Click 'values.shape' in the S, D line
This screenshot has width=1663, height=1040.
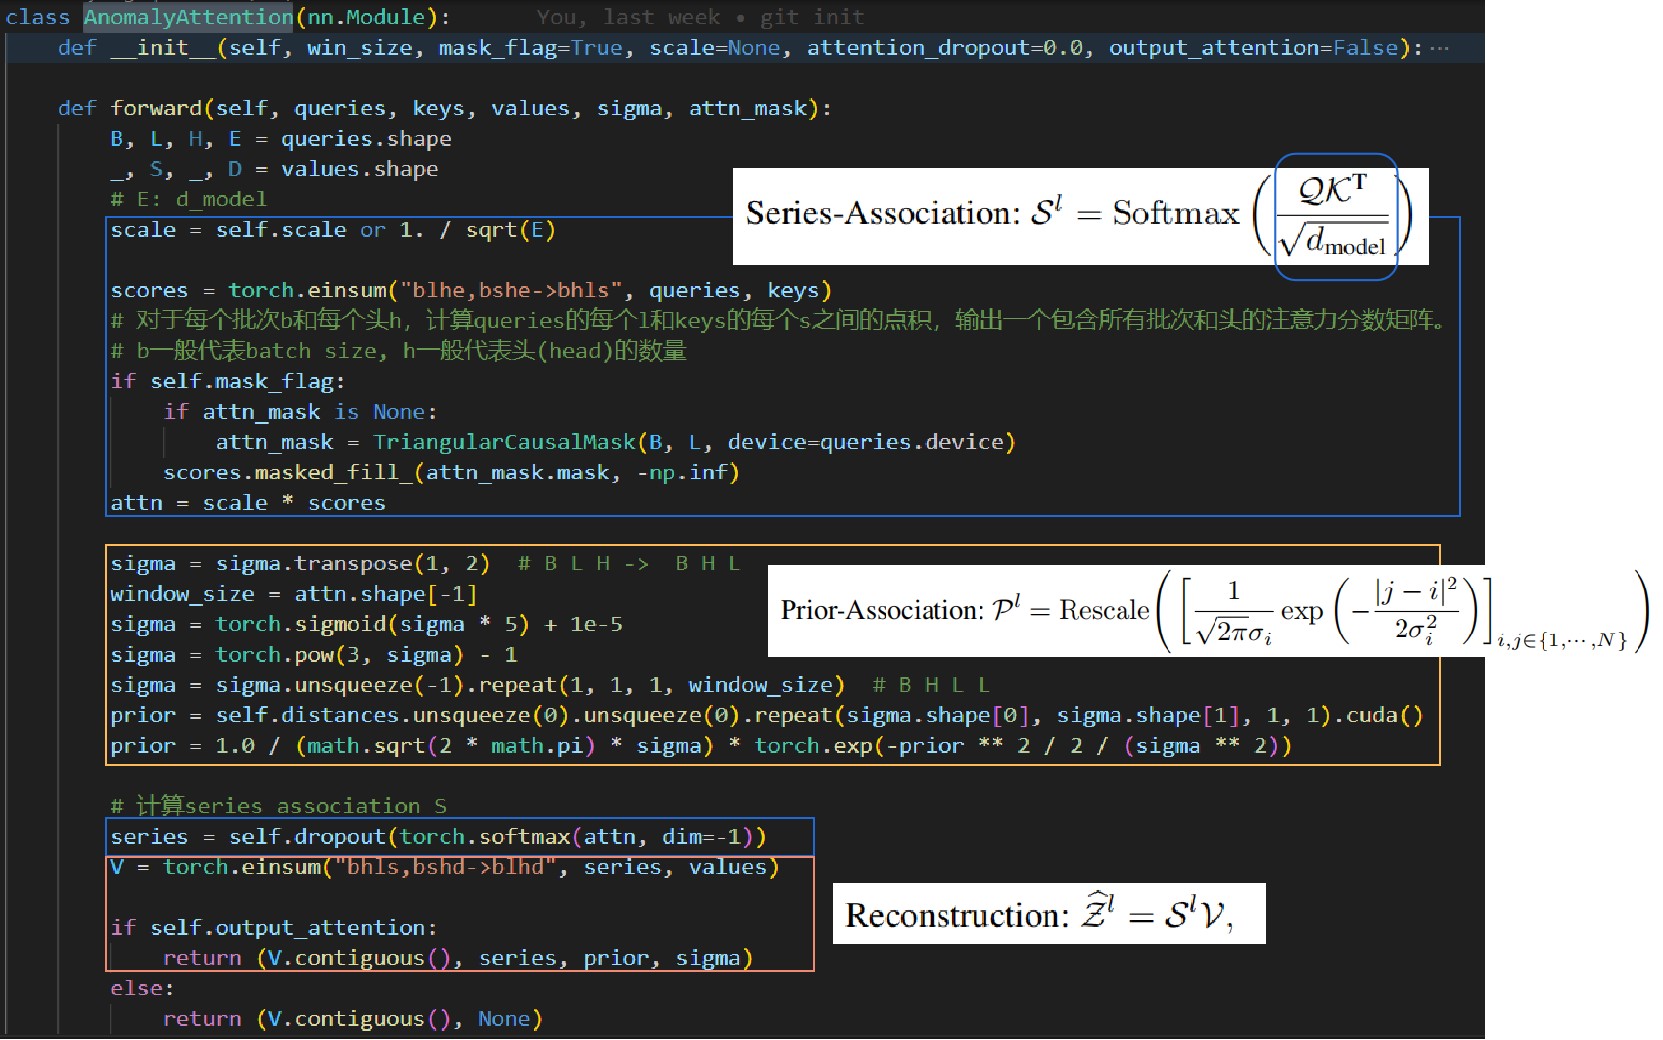(359, 169)
